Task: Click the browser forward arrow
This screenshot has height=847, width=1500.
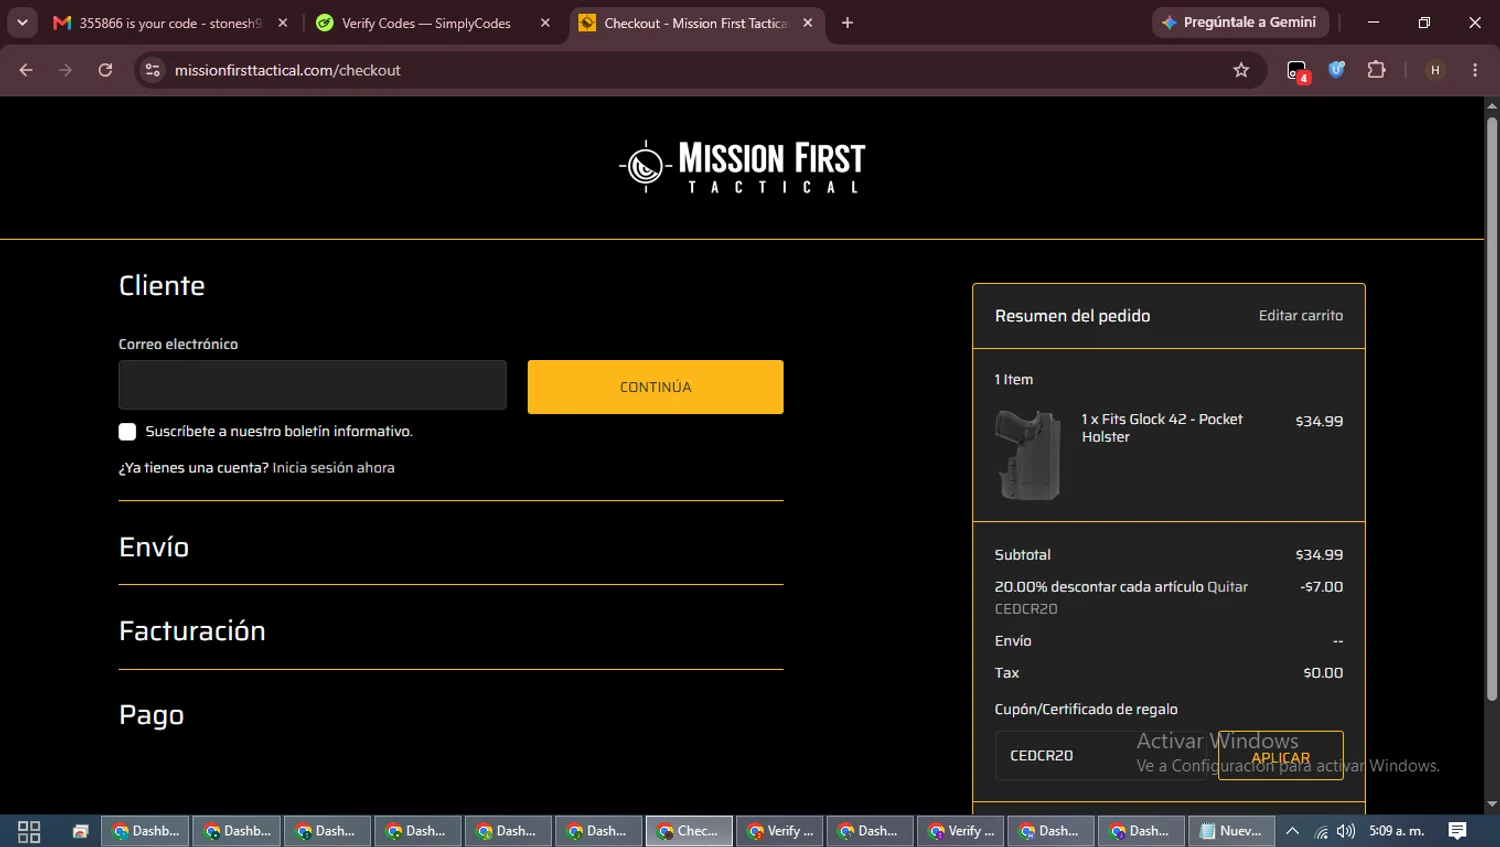Action: pos(65,70)
